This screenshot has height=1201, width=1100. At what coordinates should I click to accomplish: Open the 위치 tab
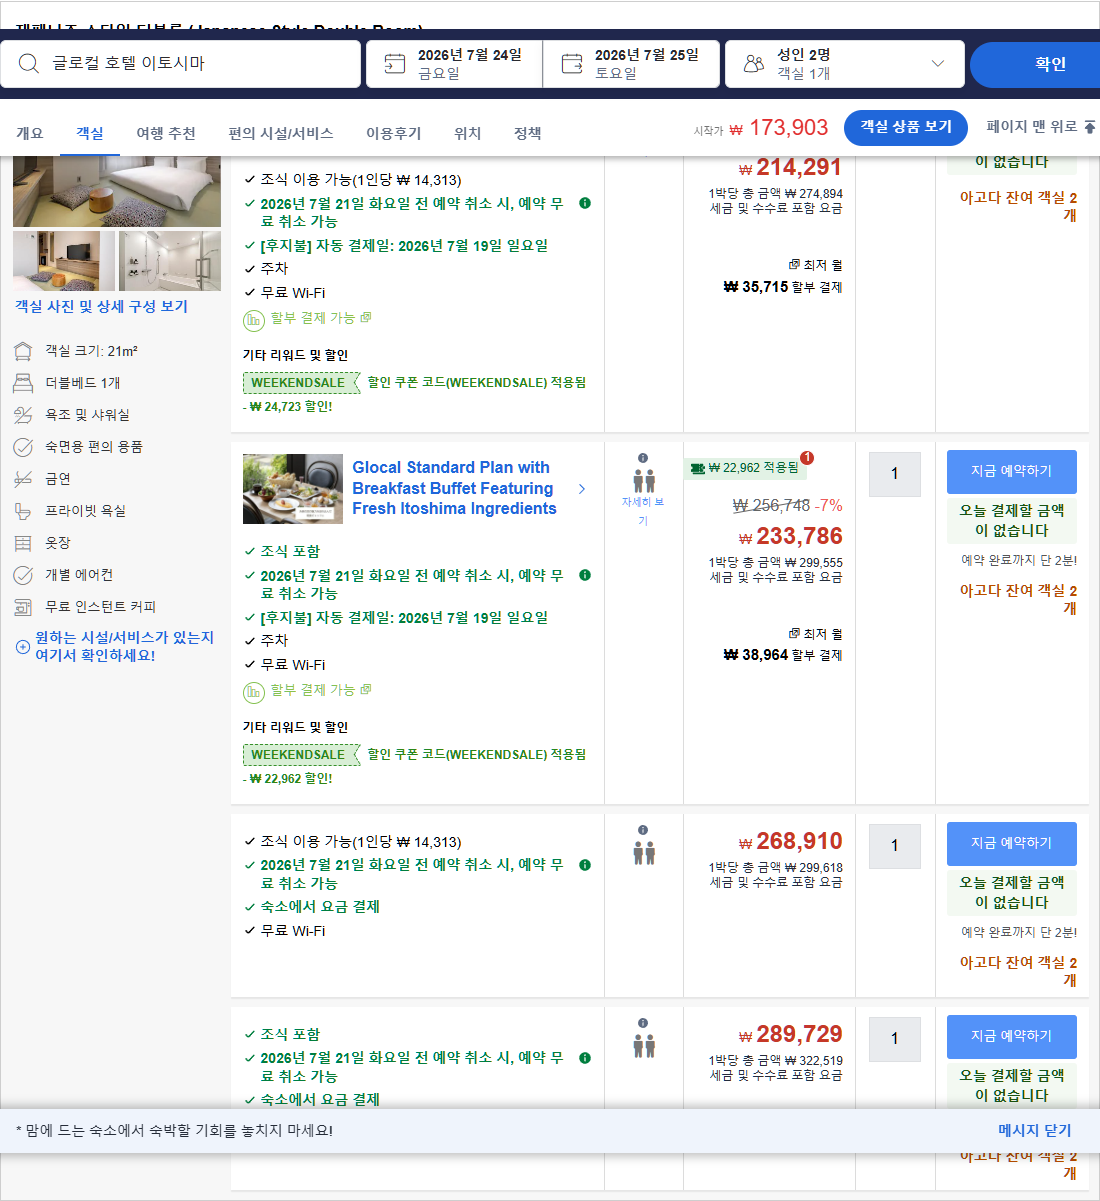click(468, 133)
